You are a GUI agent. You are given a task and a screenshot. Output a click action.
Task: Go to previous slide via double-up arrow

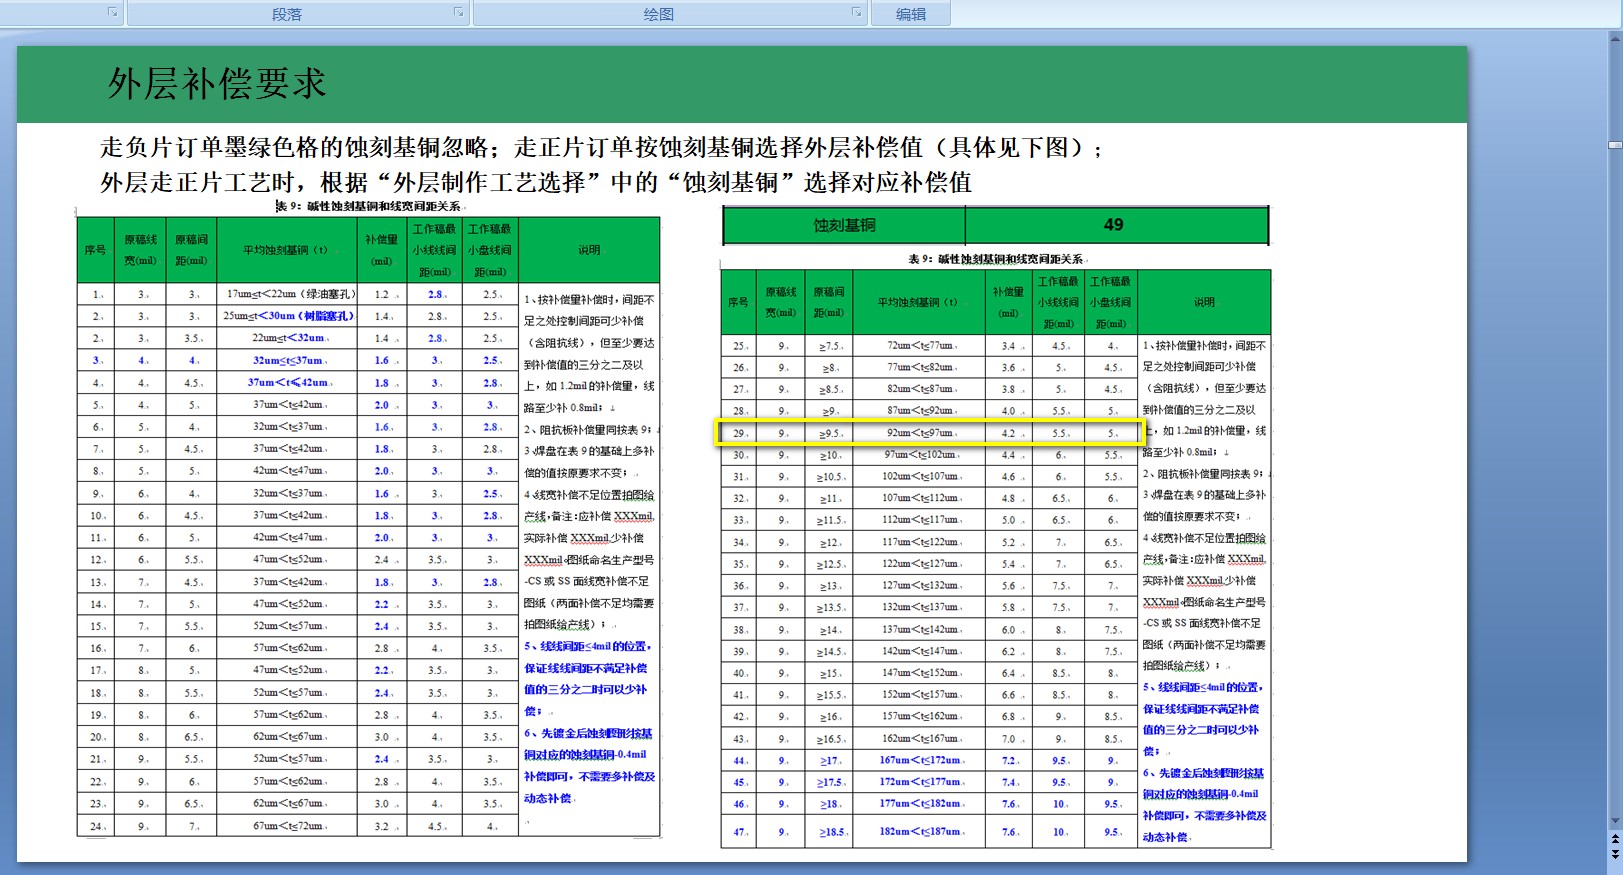pyautogui.click(x=1615, y=840)
